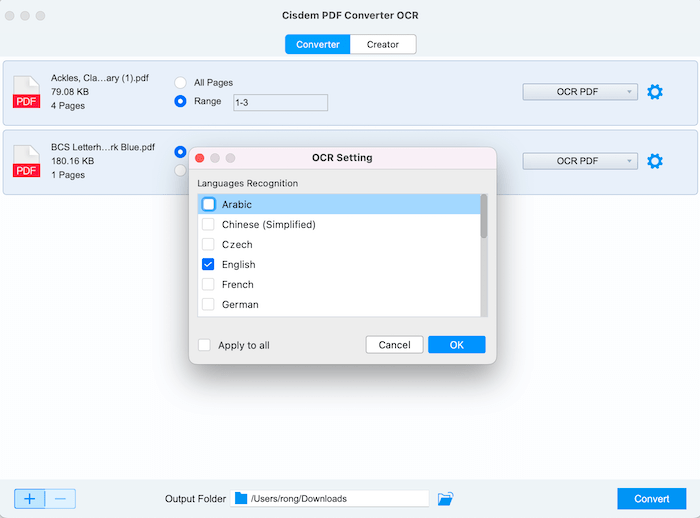This screenshot has height=518, width=700.
Task: Select top radio button of BCS Letterhead row
Action: pyautogui.click(x=180, y=152)
